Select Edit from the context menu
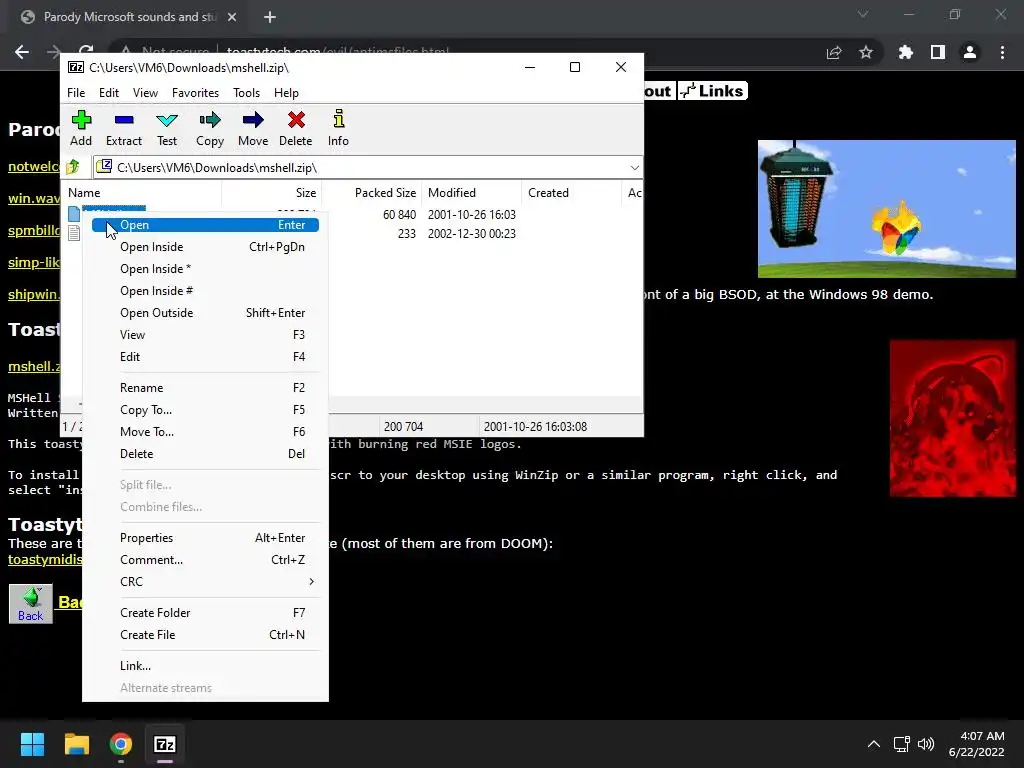 click(x=205, y=357)
